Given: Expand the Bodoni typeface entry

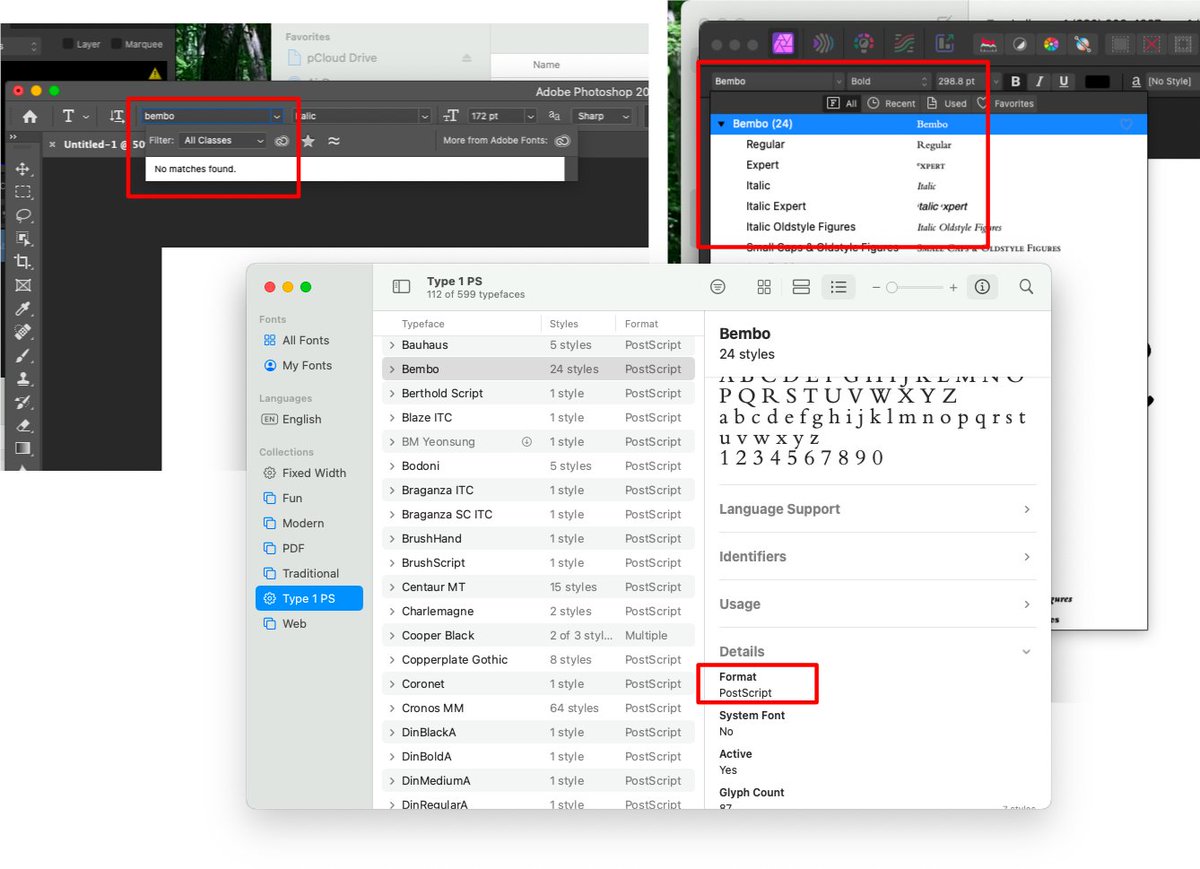Looking at the screenshot, I should [391, 466].
